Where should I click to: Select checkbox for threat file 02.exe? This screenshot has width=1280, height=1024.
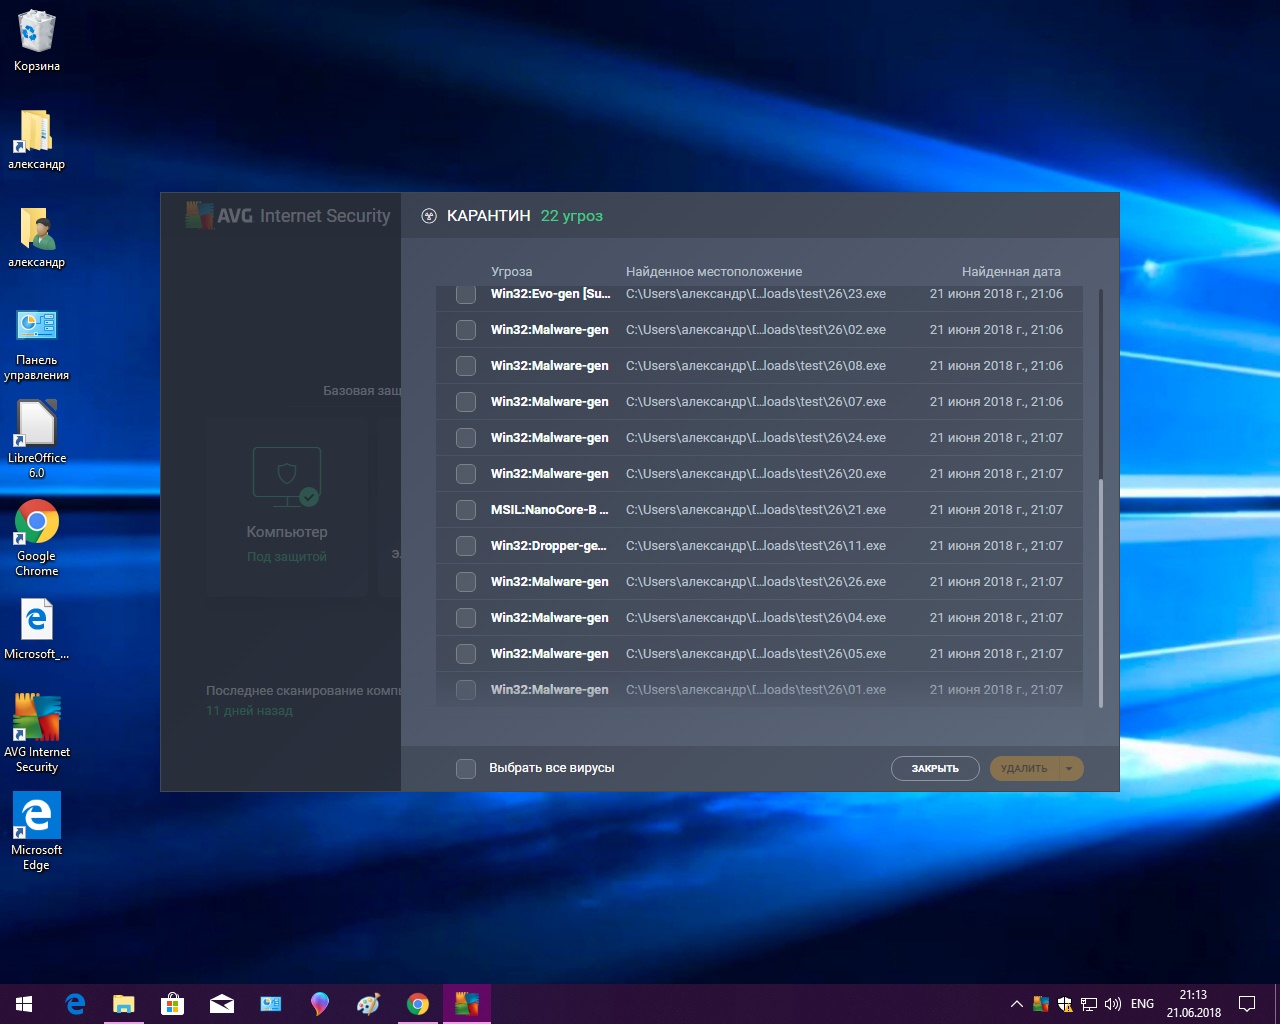click(466, 330)
